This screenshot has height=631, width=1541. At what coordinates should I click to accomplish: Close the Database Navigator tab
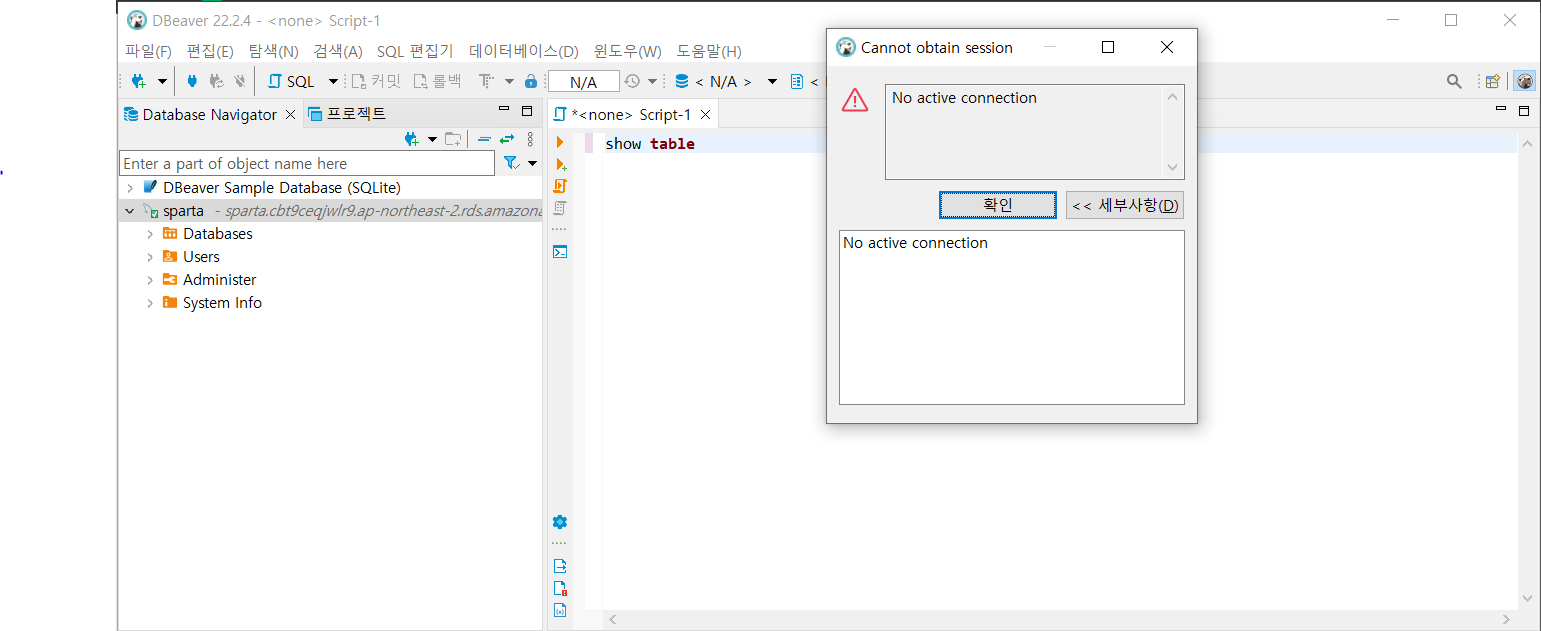click(291, 114)
